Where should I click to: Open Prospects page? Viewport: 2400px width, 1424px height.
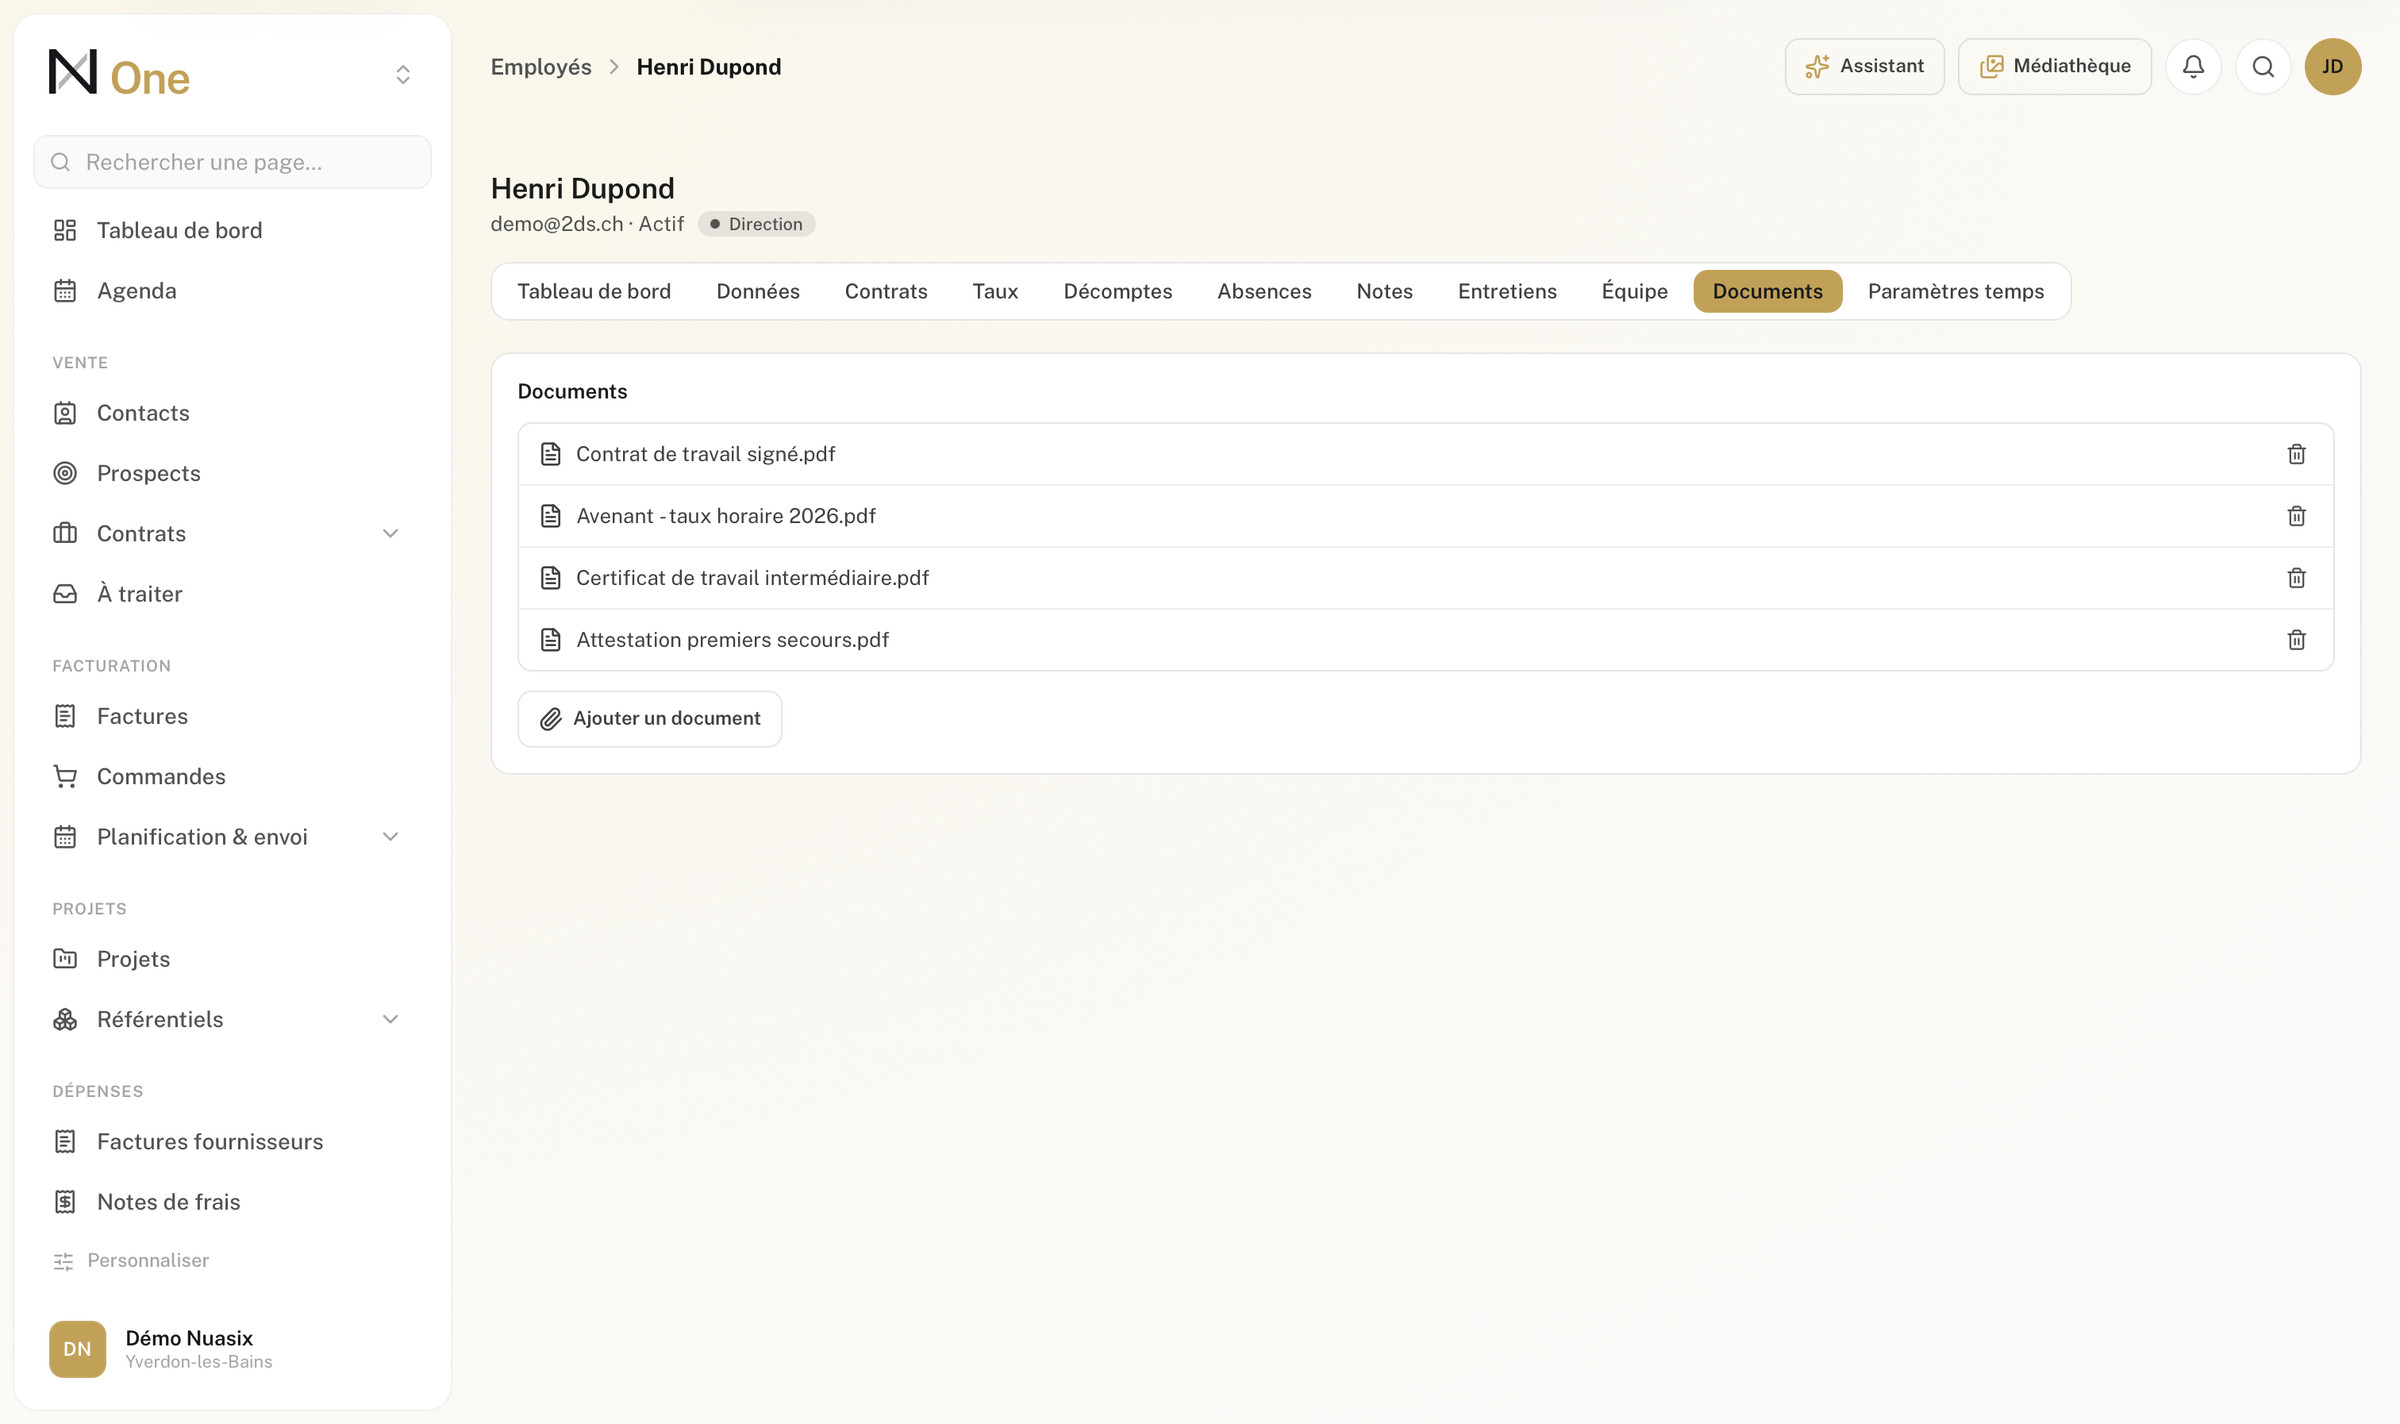(x=231, y=473)
